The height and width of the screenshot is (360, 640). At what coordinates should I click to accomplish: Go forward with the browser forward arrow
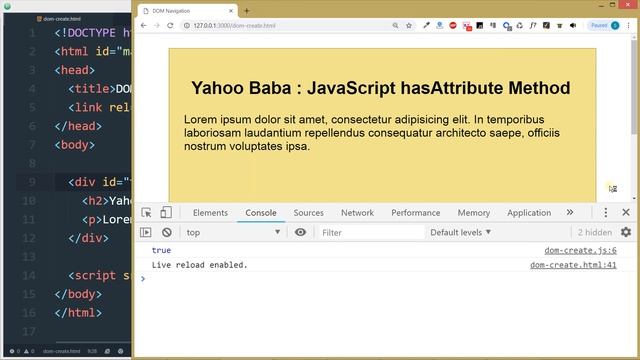pyautogui.click(x=157, y=25)
